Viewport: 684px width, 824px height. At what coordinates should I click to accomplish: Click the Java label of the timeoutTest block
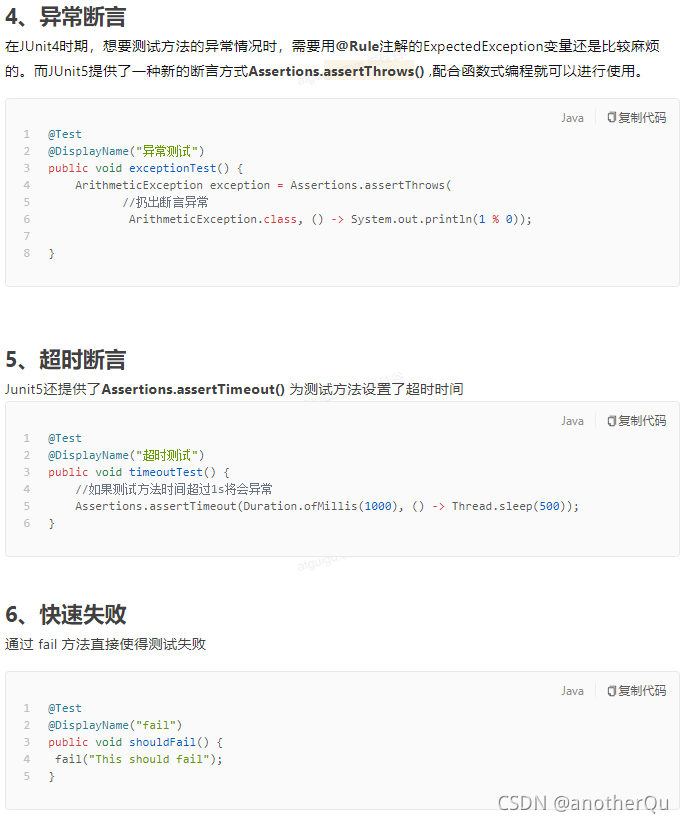[572, 421]
